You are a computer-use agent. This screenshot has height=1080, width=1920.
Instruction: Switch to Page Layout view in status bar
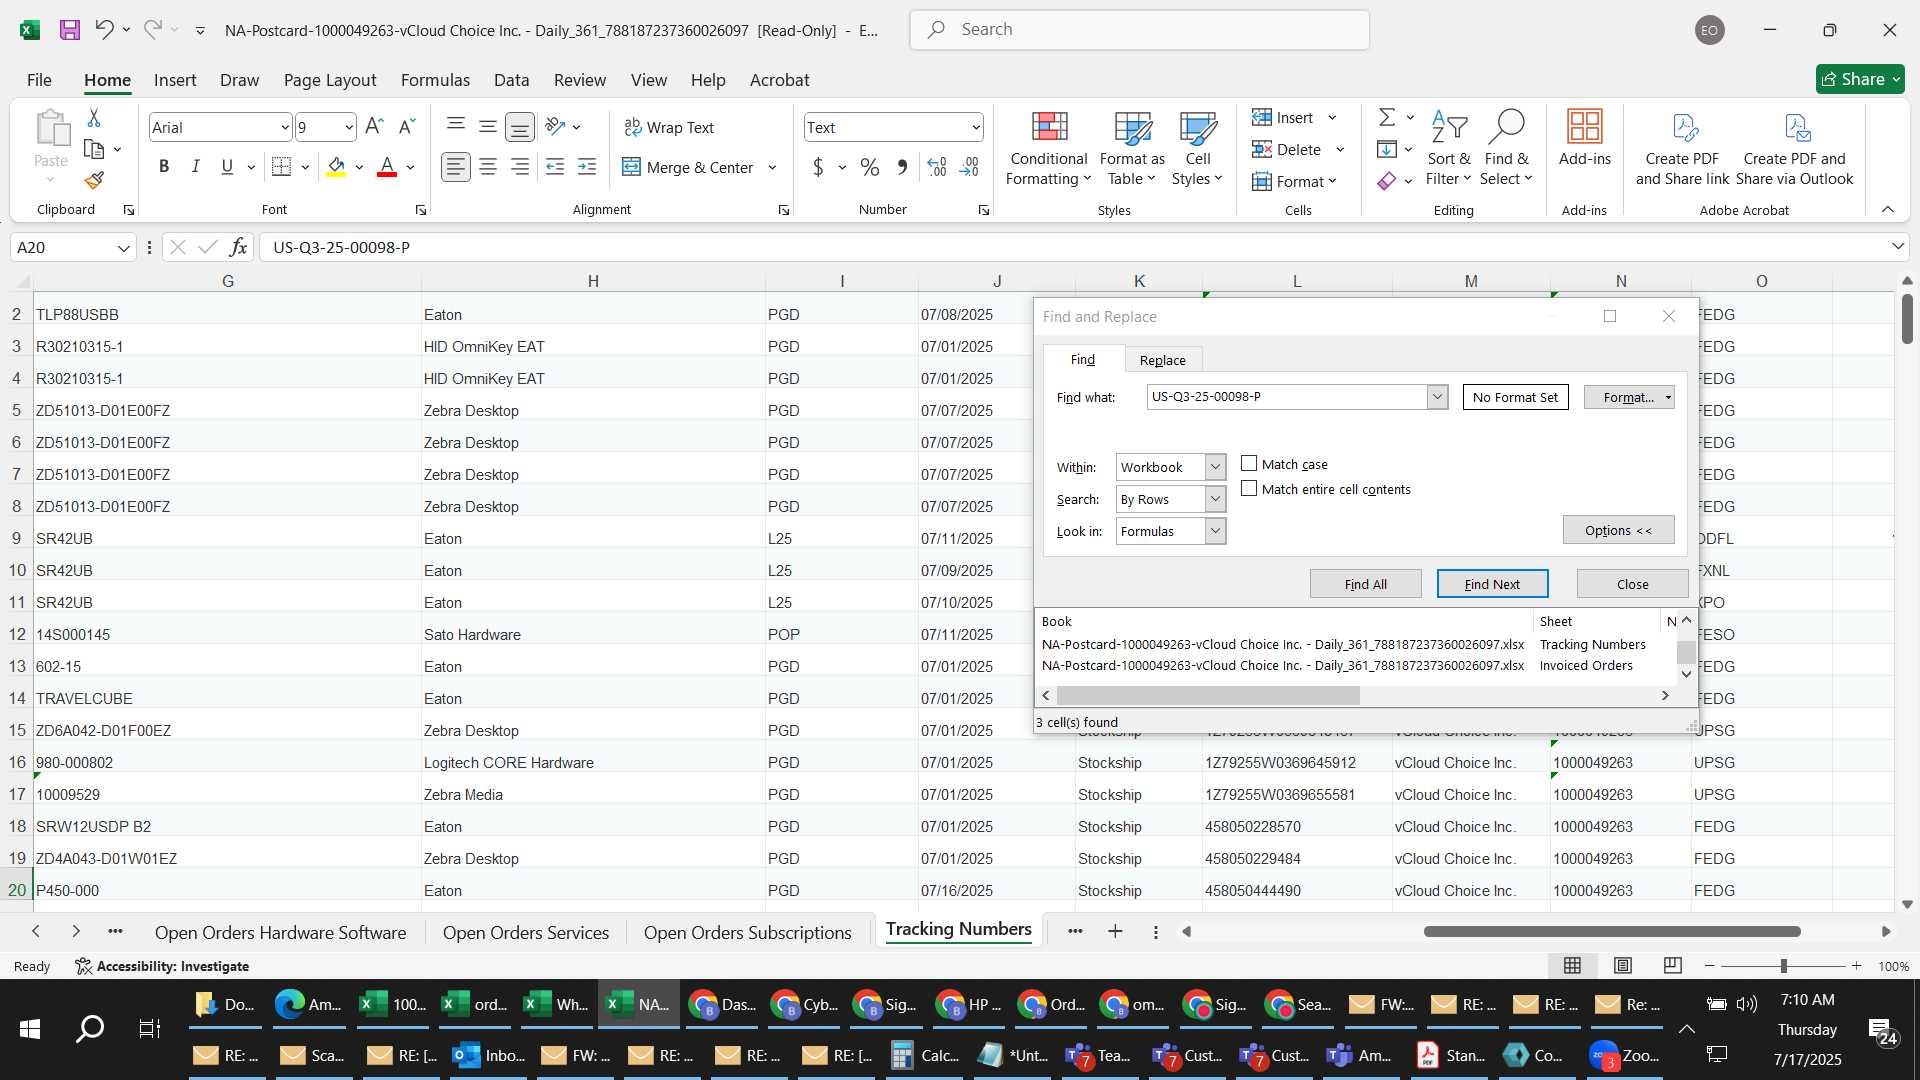(1622, 966)
